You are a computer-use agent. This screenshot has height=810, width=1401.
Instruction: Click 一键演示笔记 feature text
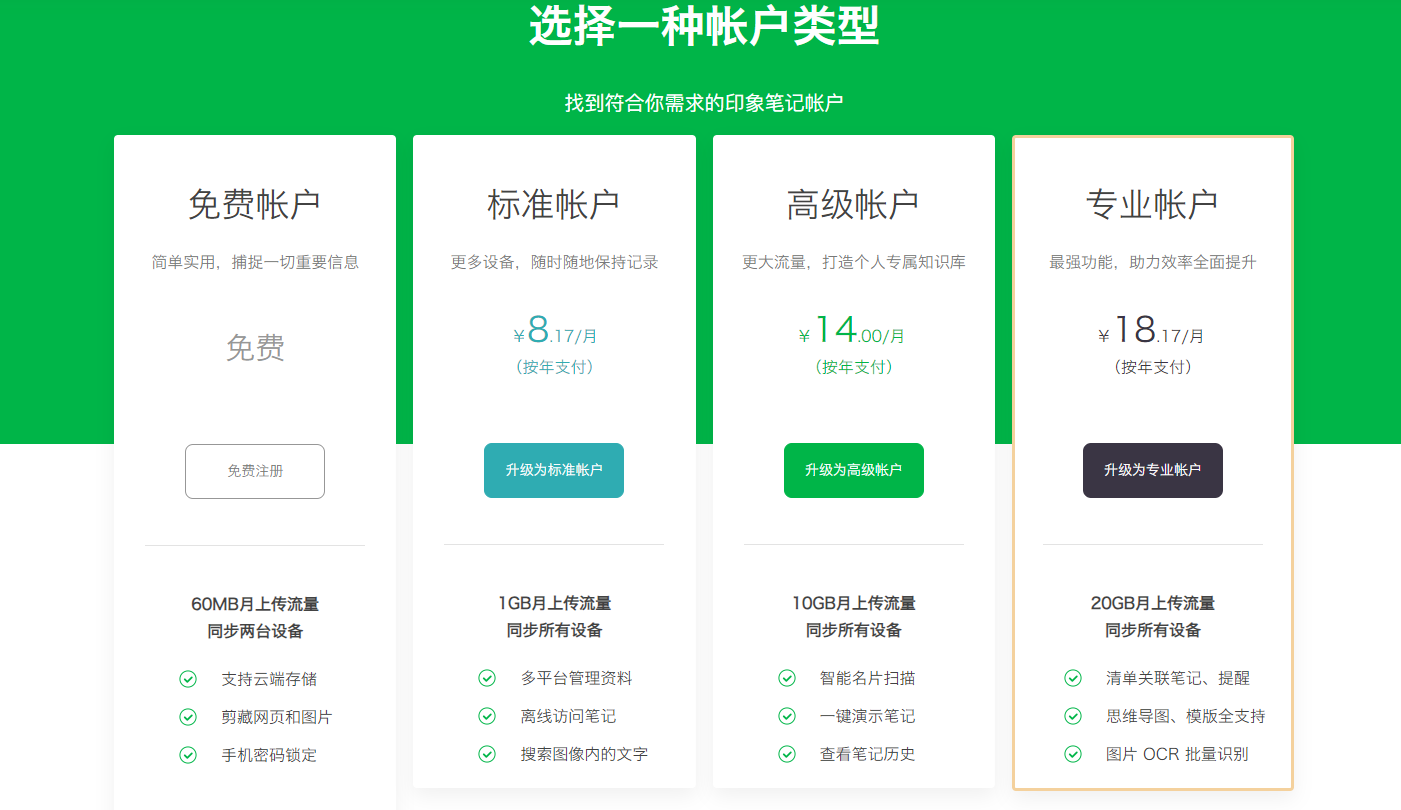tap(868, 716)
